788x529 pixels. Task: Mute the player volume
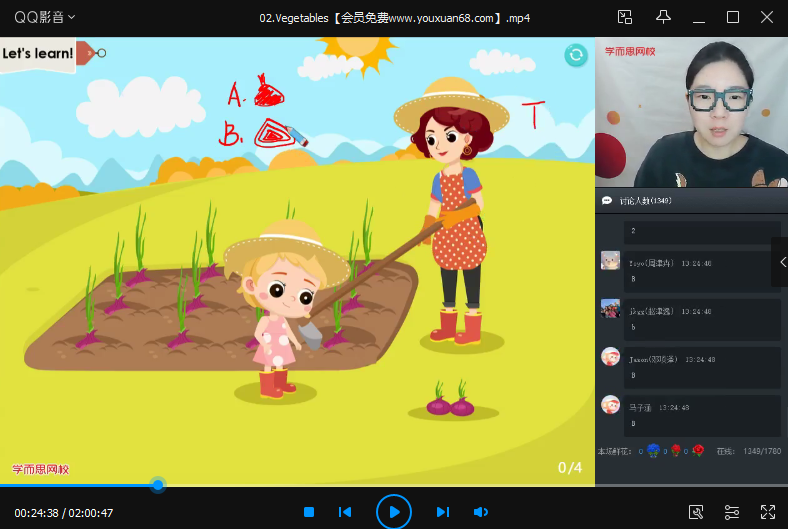(x=480, y=512)
